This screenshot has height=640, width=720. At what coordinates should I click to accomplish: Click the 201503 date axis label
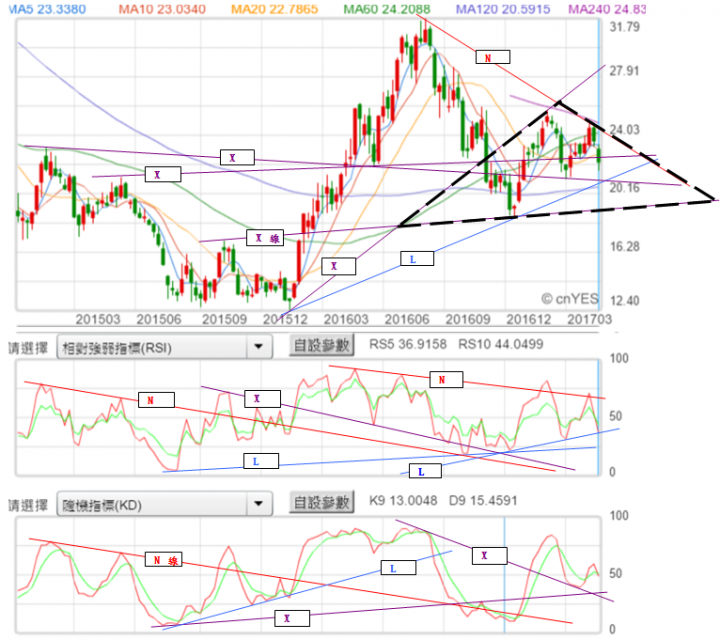tap(98, 320)
